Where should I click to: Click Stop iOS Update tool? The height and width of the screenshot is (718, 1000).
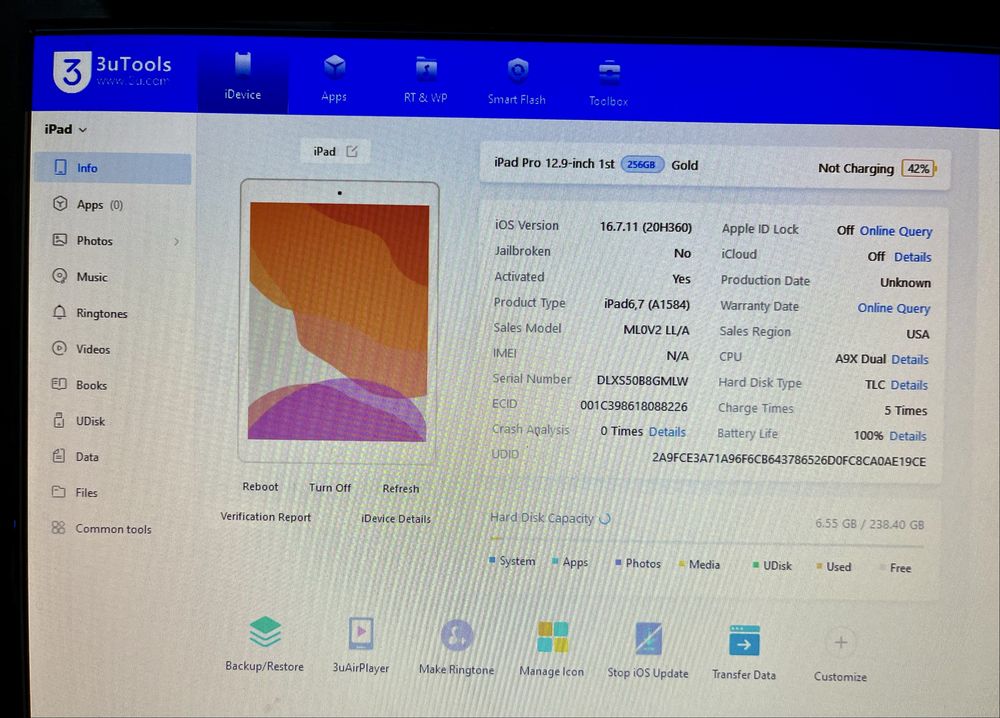point(648,650)
